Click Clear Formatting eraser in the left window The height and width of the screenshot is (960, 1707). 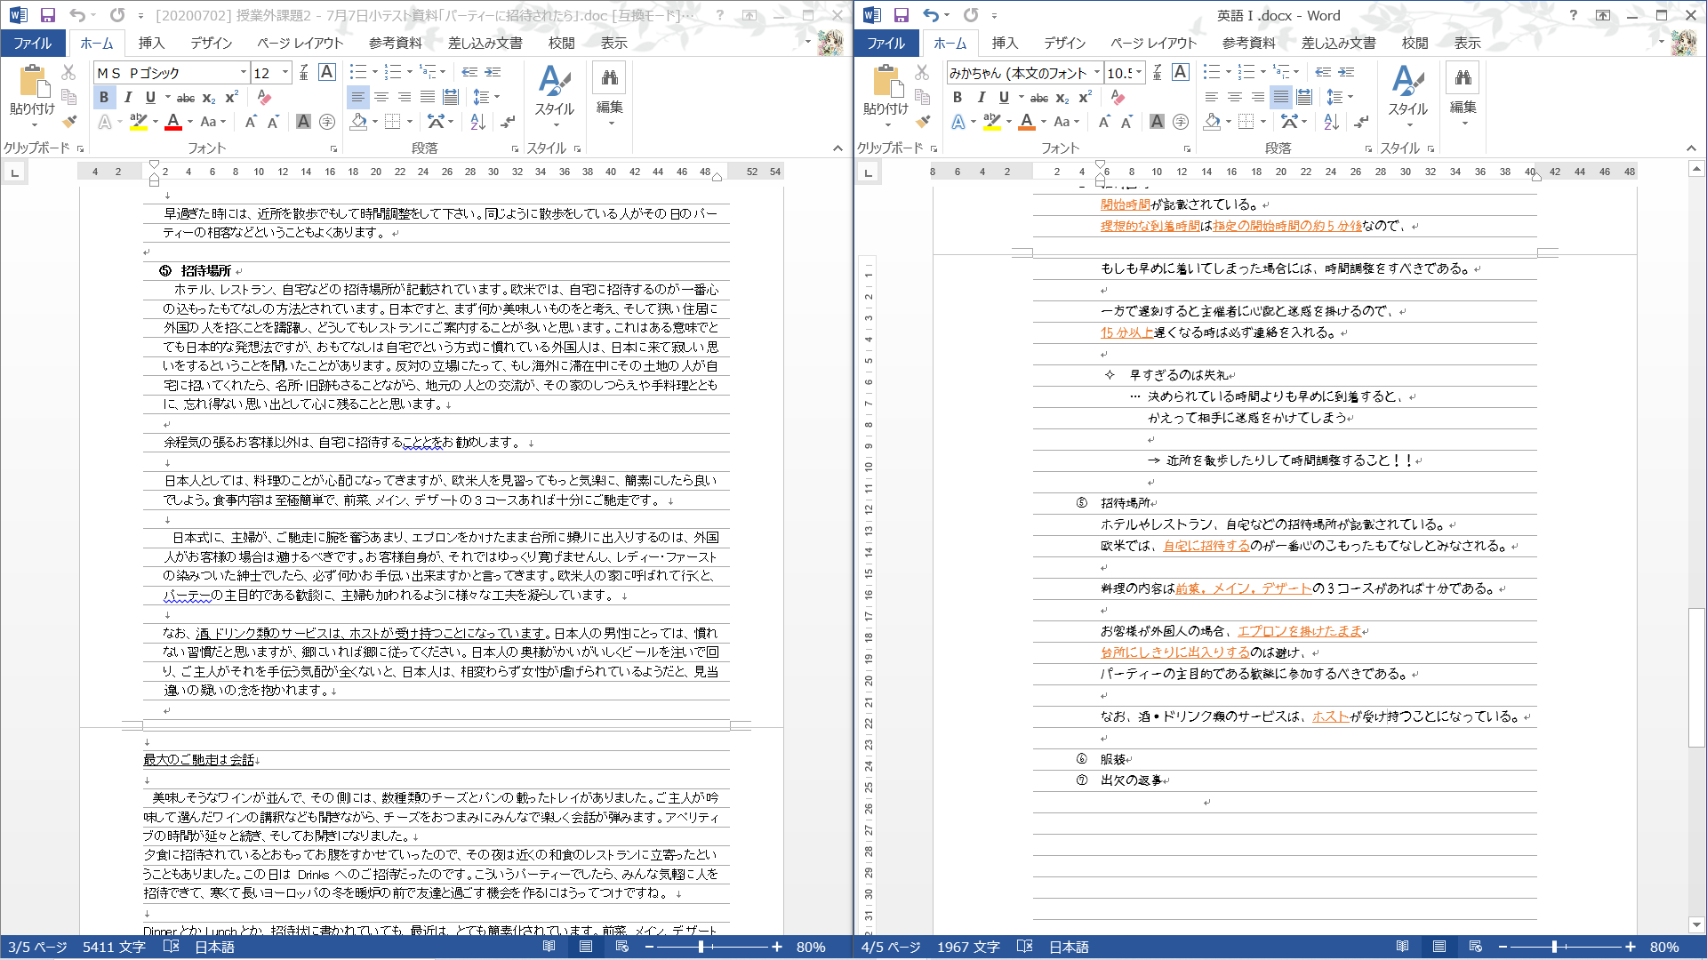pos(264,97)
